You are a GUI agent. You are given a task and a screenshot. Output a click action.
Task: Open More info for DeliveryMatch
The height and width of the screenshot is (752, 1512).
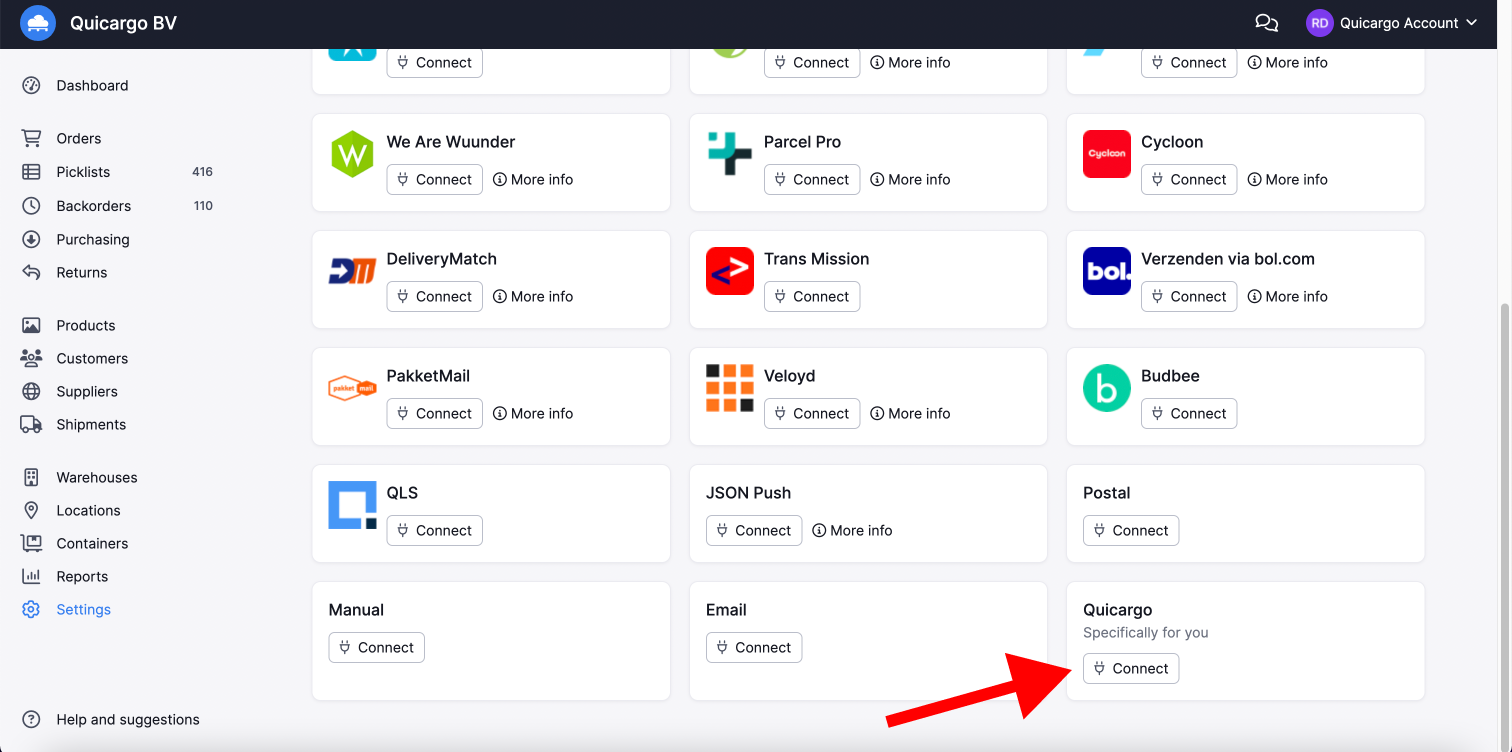pyautogui.click(x=533, y=296)
